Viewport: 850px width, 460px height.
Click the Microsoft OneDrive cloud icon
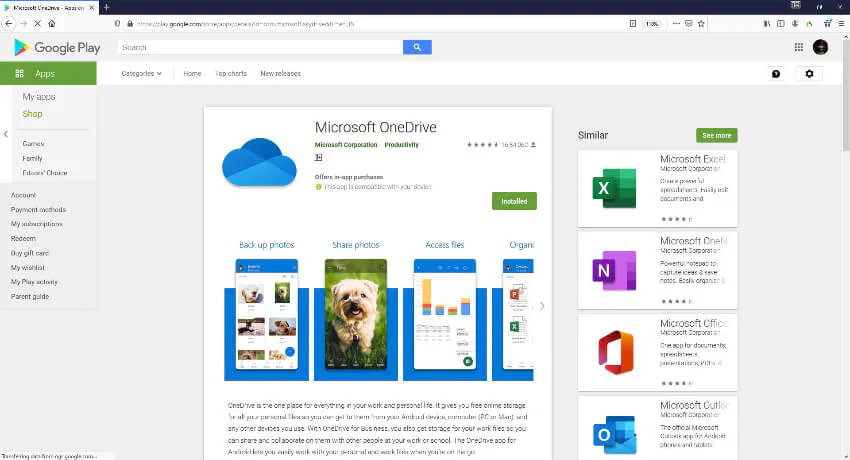(259, 162)
